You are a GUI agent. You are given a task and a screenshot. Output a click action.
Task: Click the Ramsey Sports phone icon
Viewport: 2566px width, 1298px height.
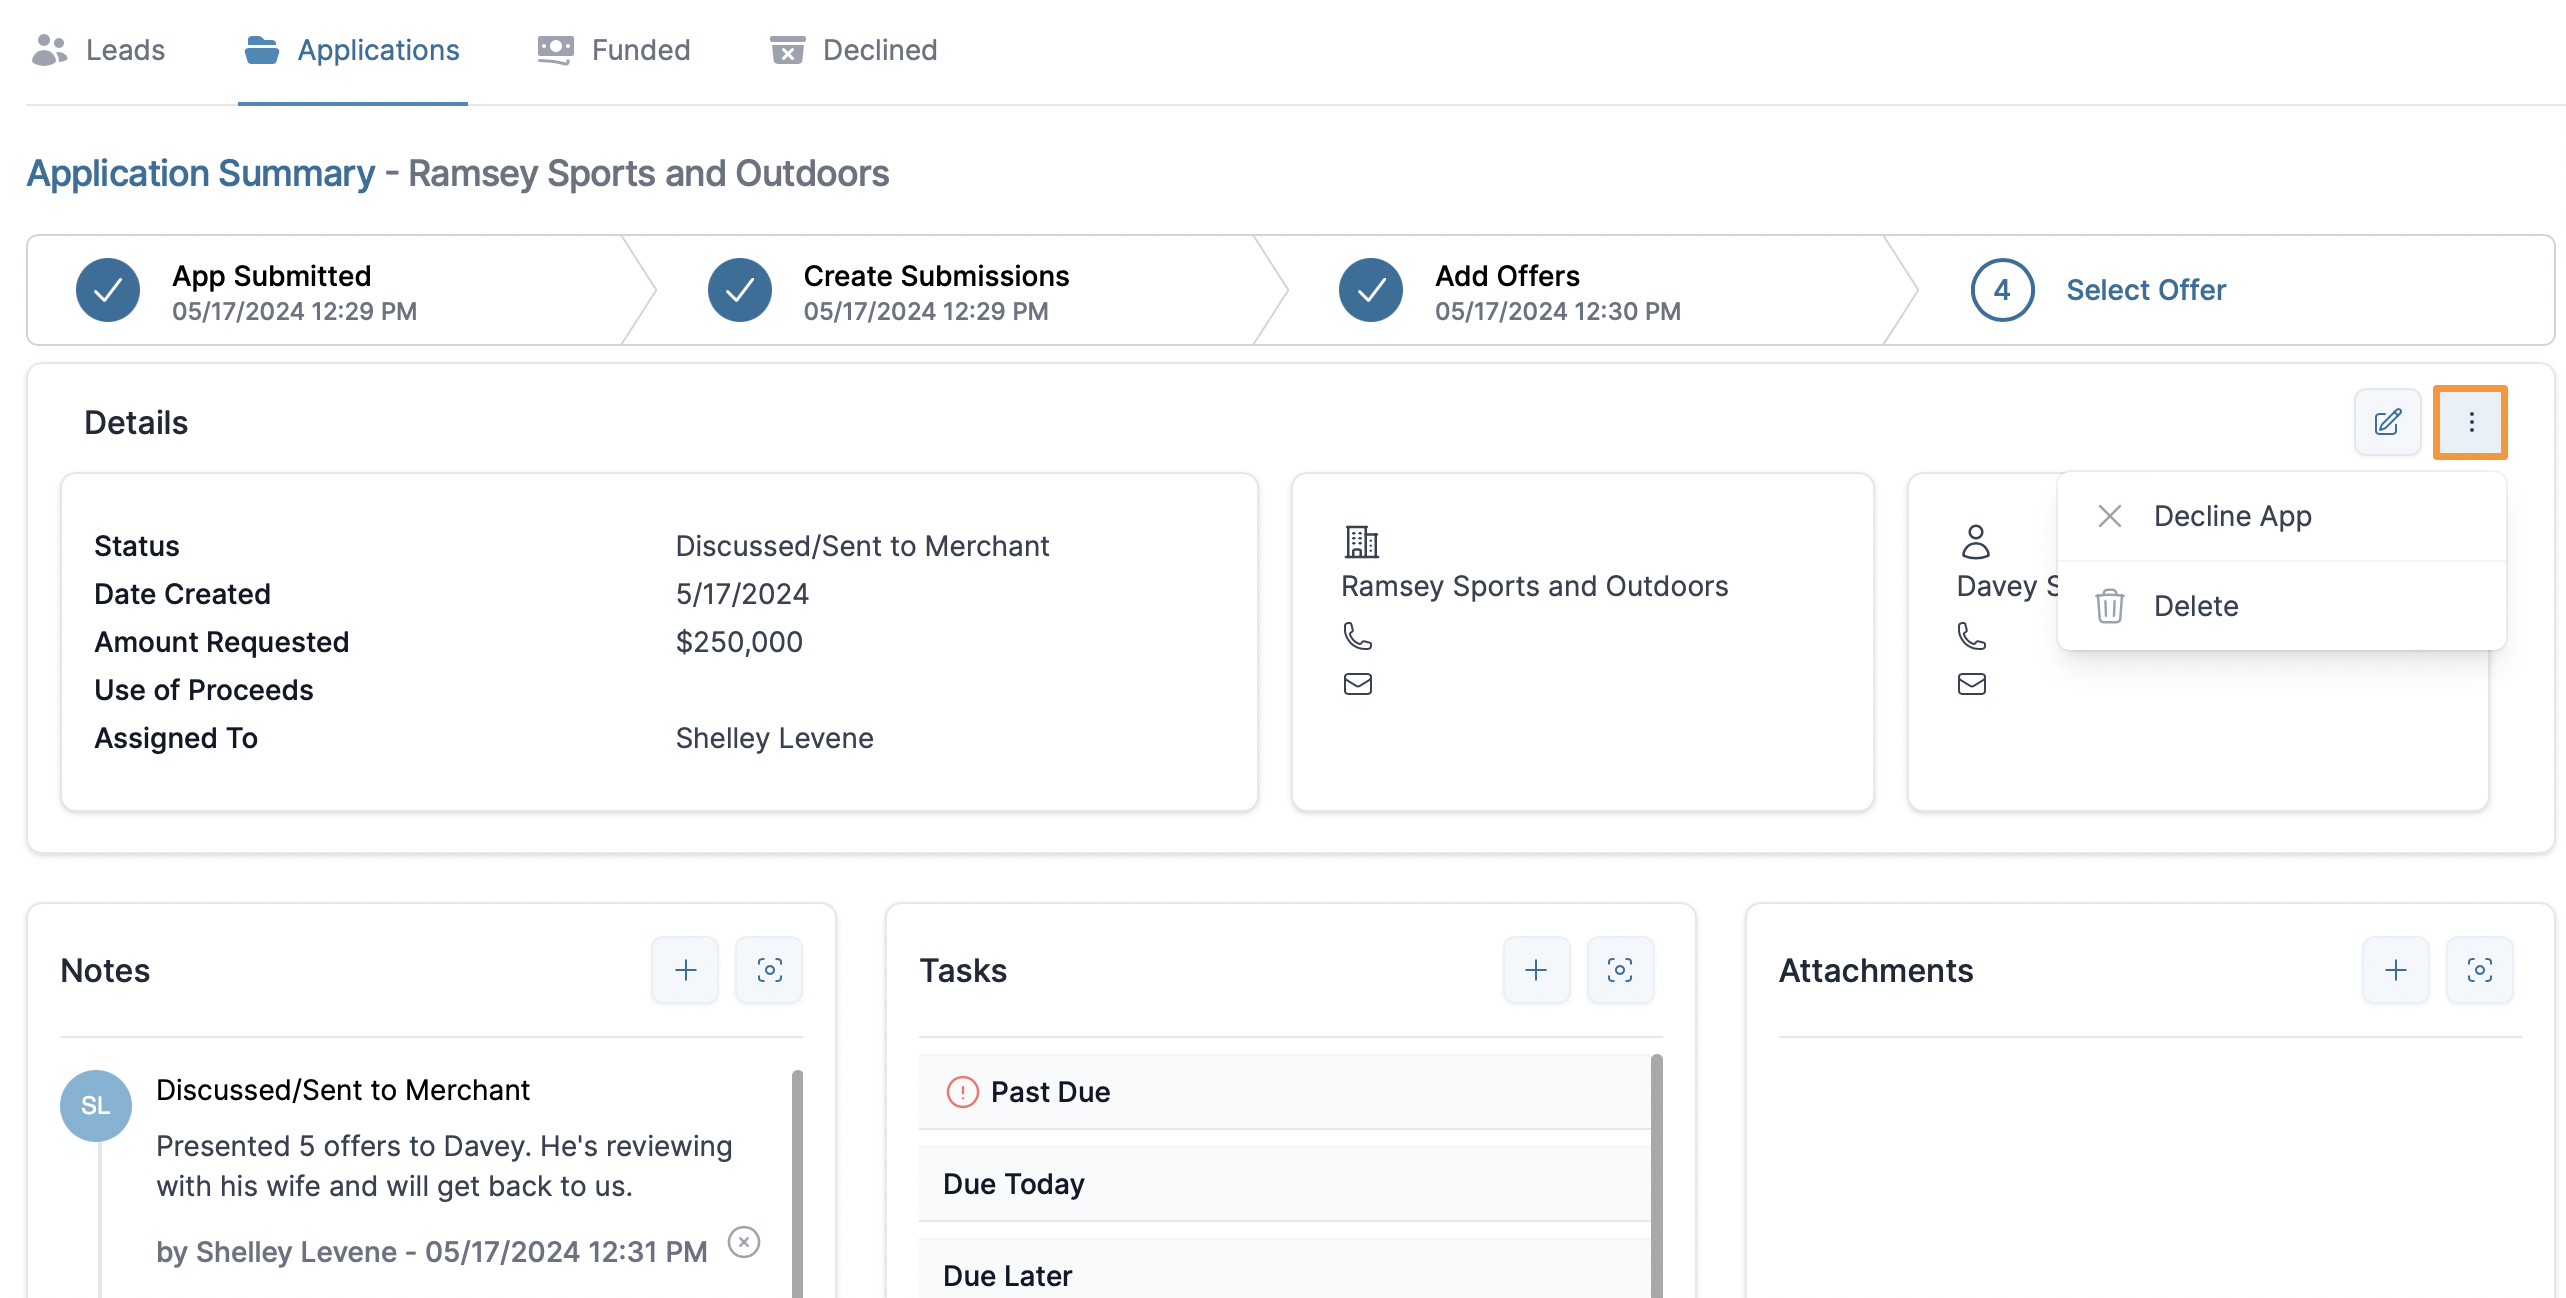(x=1357, y=636)
